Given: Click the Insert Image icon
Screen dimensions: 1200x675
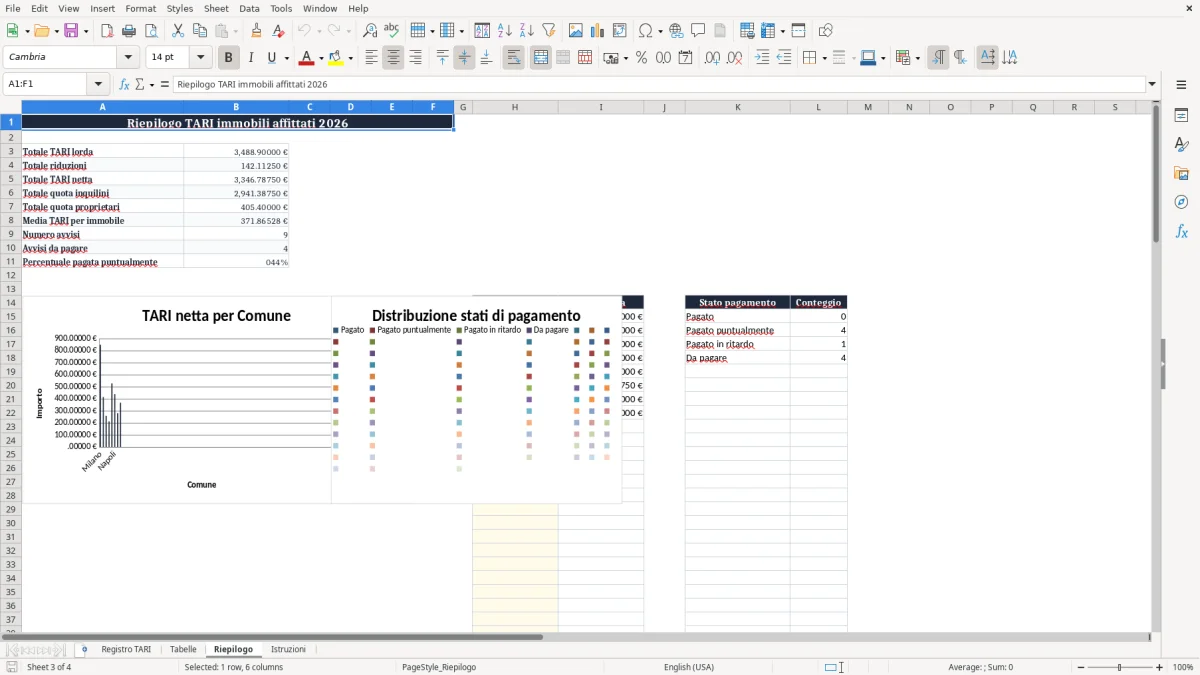Looking at the screenshot, I should coord(576,31).
